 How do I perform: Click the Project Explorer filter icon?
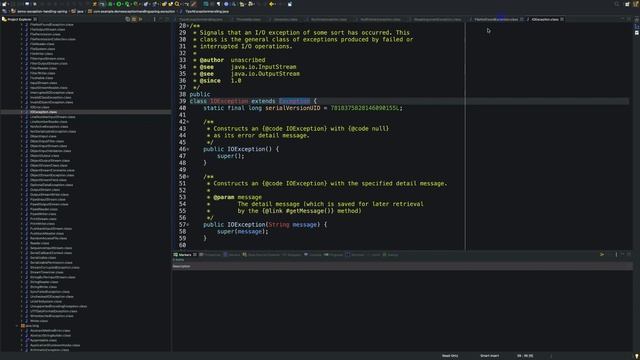click(140, 19)
